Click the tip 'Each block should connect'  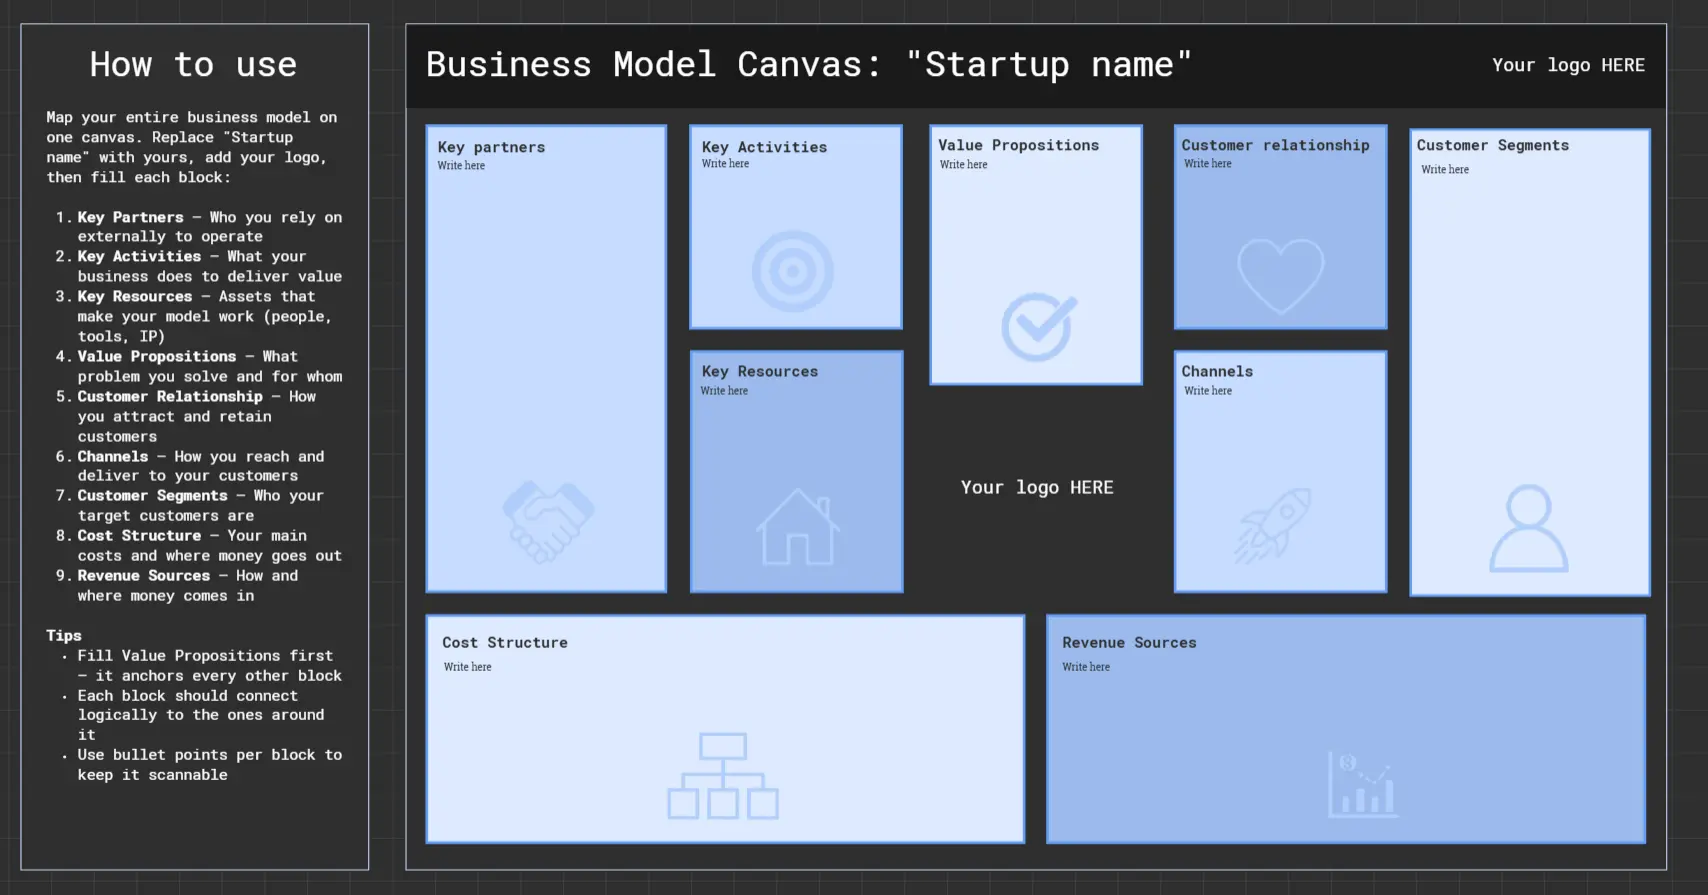point(193,715)
